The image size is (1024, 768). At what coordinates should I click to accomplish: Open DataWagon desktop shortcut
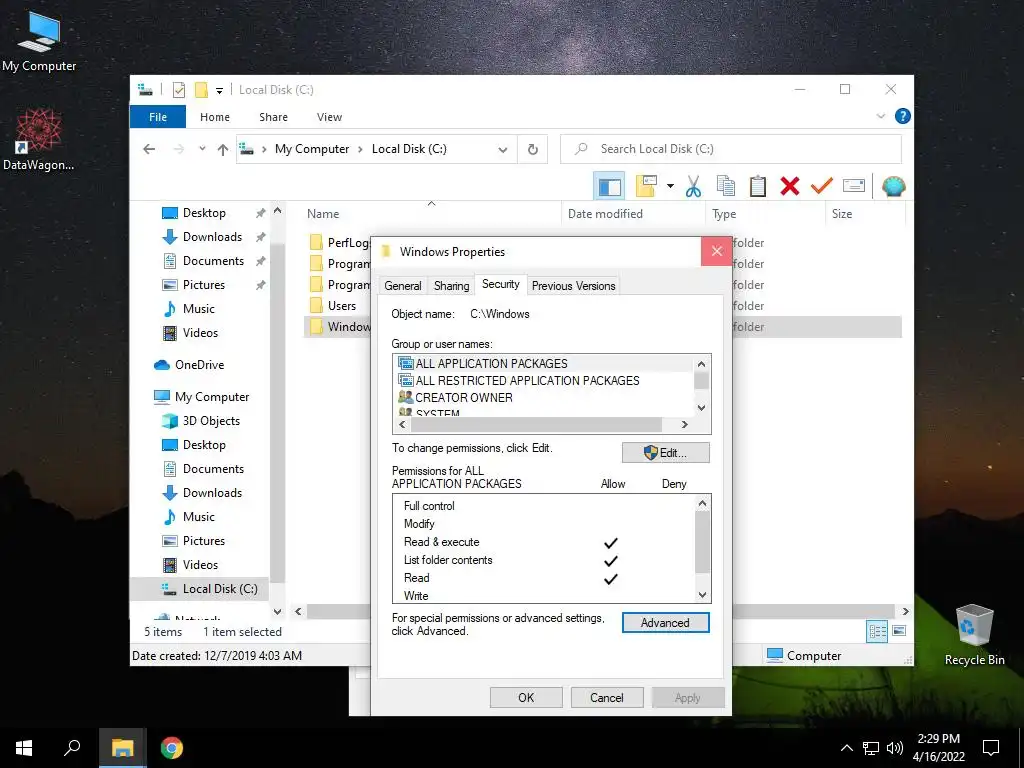(x=39, y=140)
